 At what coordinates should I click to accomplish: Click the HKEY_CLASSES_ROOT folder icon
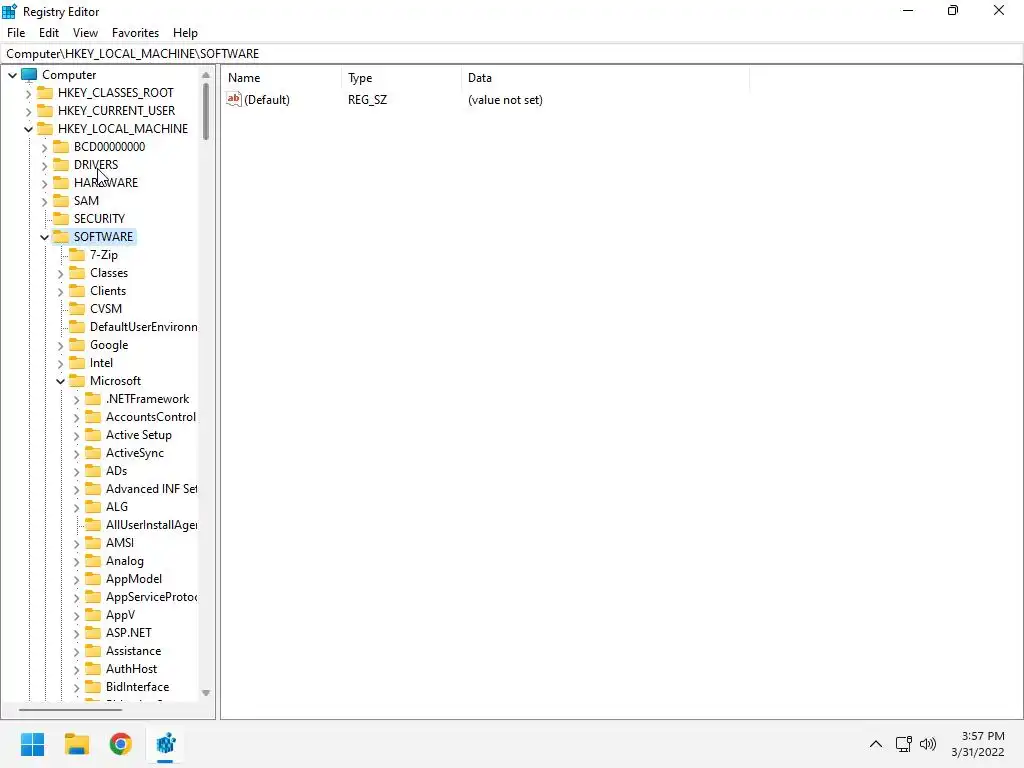coord(45,92)
